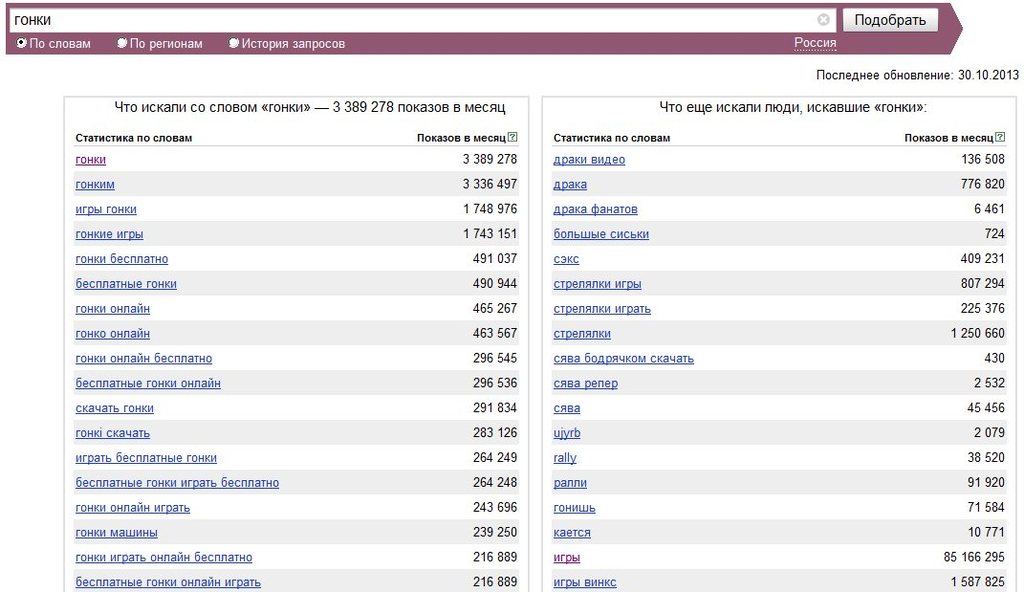Open the 'драки видео' related query
Viewport: 1024px width, 592px height.
pyautogui.click(x=589, y=159)
